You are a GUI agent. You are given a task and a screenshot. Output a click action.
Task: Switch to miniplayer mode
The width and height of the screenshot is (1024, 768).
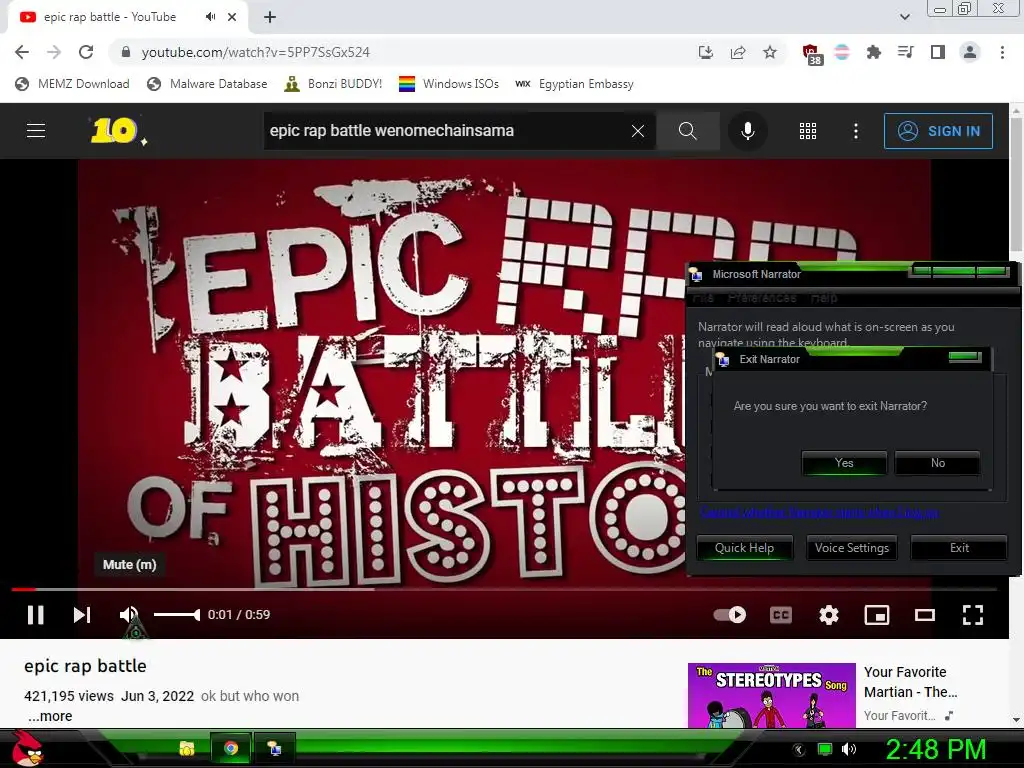coord(876,615)
